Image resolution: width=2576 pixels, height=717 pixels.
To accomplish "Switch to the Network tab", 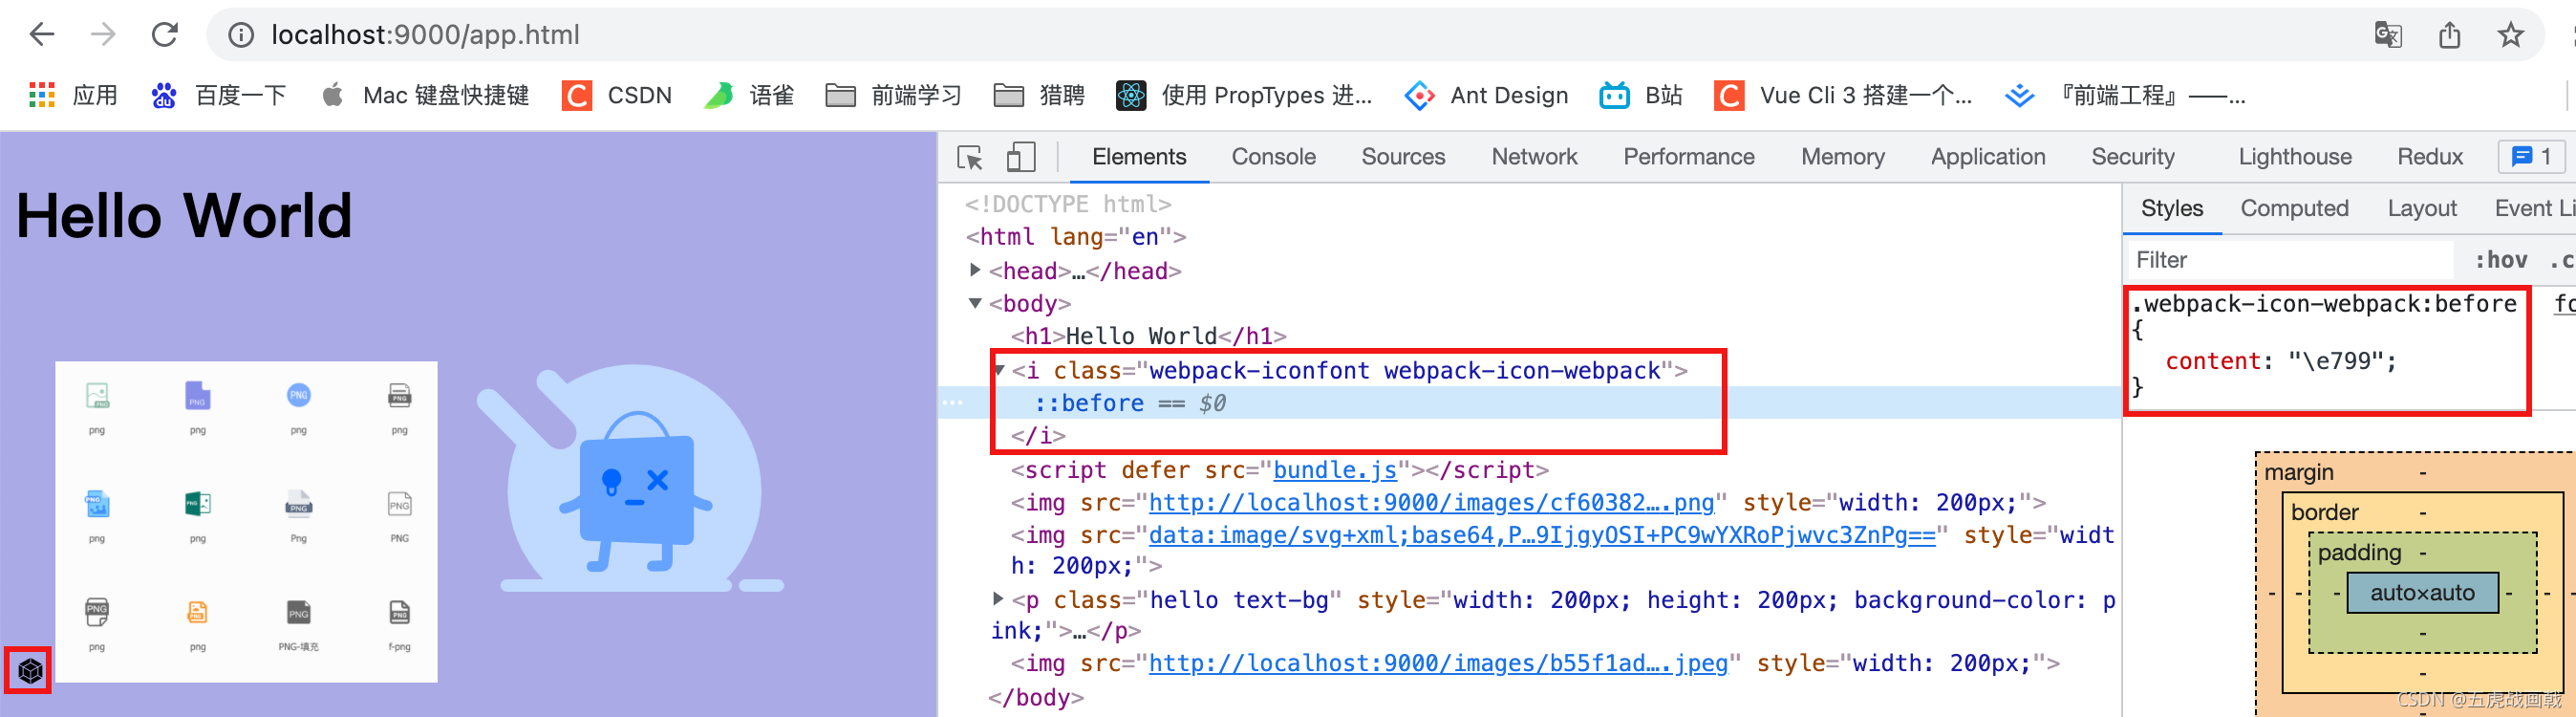I will (x=1534, y=157).
